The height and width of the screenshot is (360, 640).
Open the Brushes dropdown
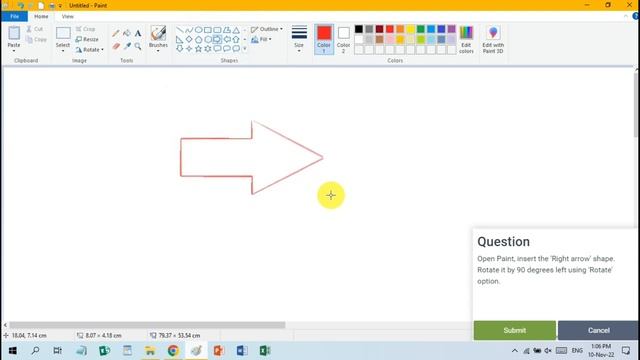point(158,38)
